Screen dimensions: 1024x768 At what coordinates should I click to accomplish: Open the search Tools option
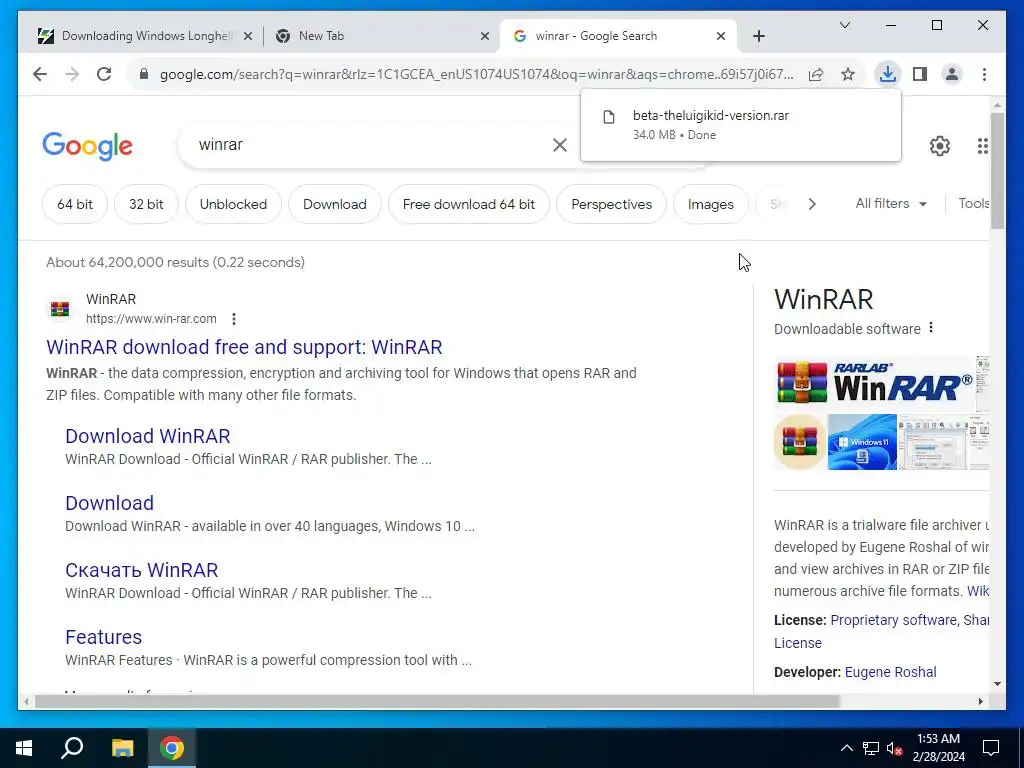(x=973, y=204)
